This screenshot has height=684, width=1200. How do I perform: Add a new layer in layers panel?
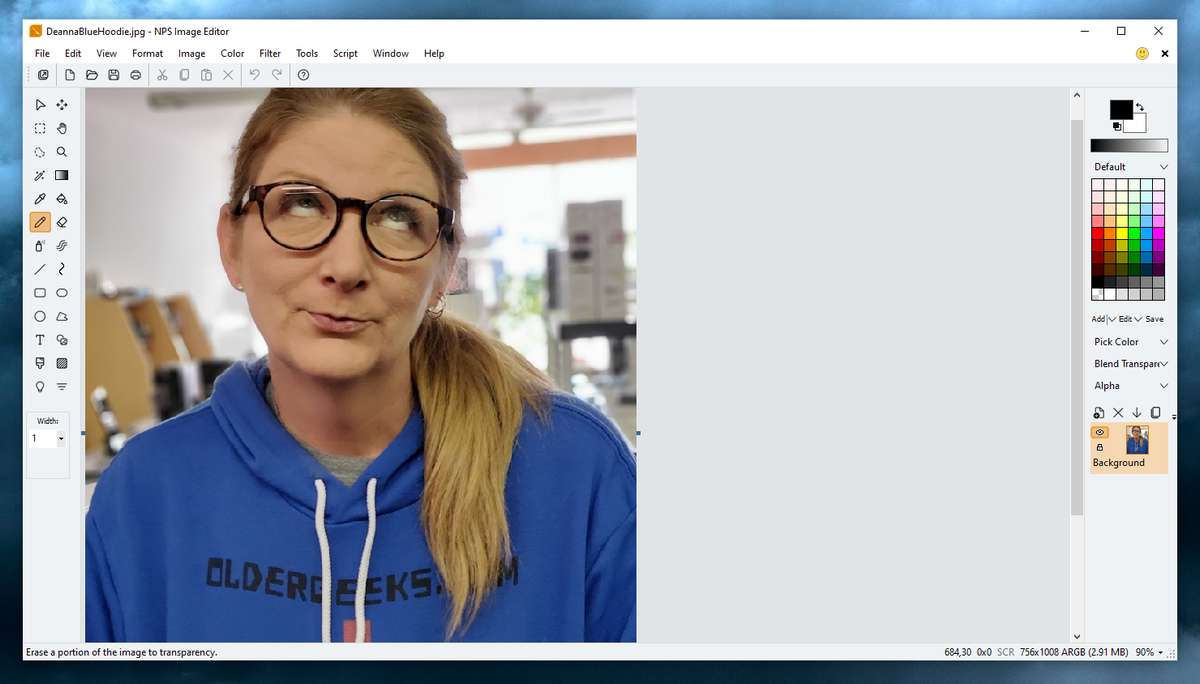[x=1099, y=413]
